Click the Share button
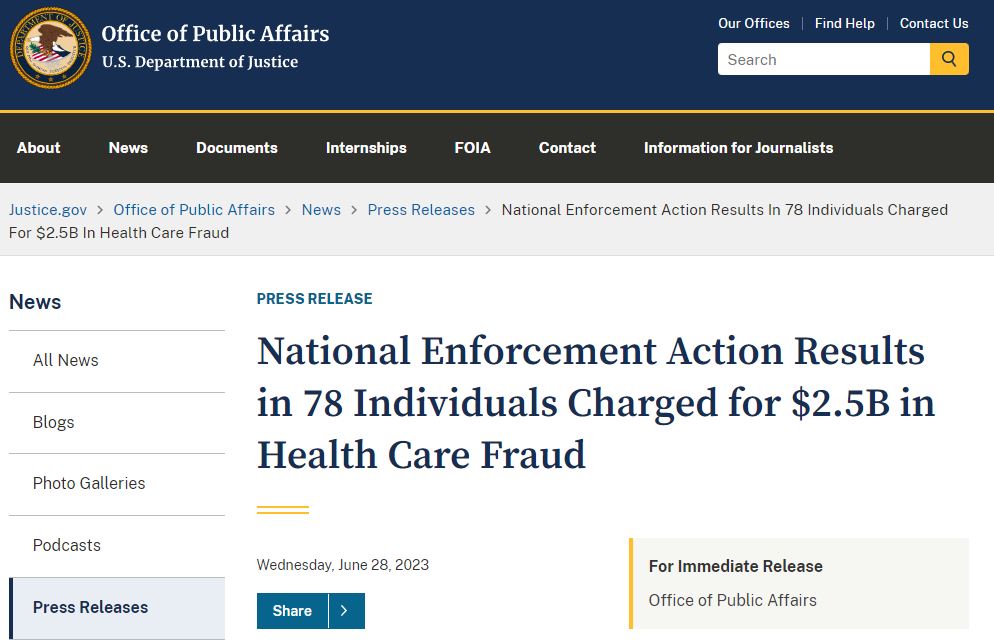Image resolution: width=994 pixels, height=640 pixels. (x=292, y=611)
